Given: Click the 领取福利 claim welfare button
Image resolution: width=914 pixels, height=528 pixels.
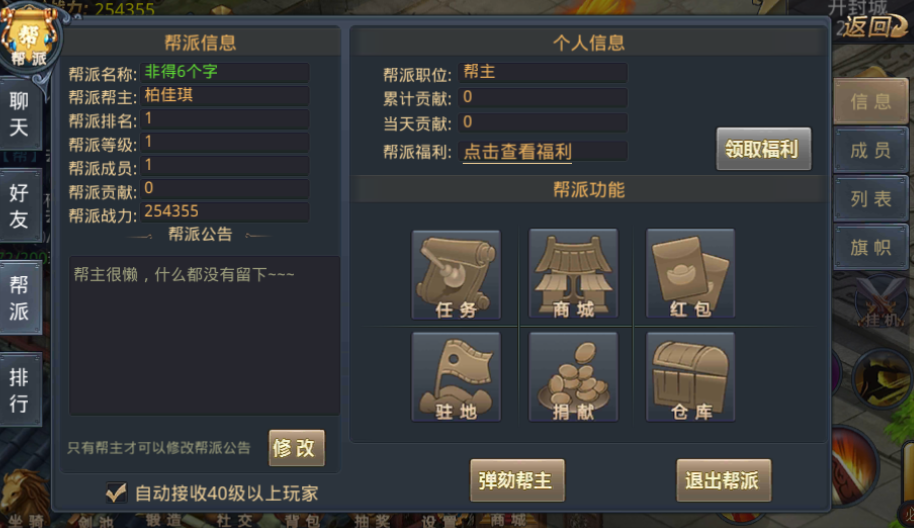Looking at the screenshot, I should click(763, 149).
